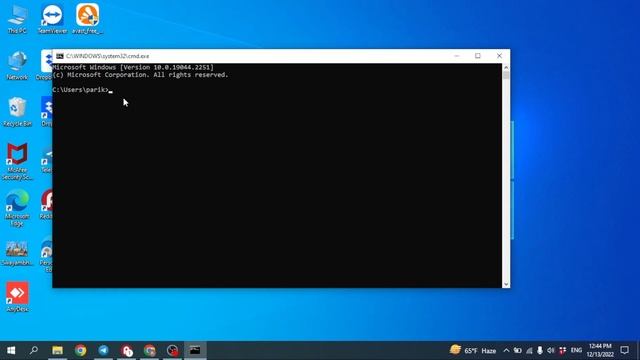Open the volume speaker icon
The image size is (640, 360).
tap(551, 350)
